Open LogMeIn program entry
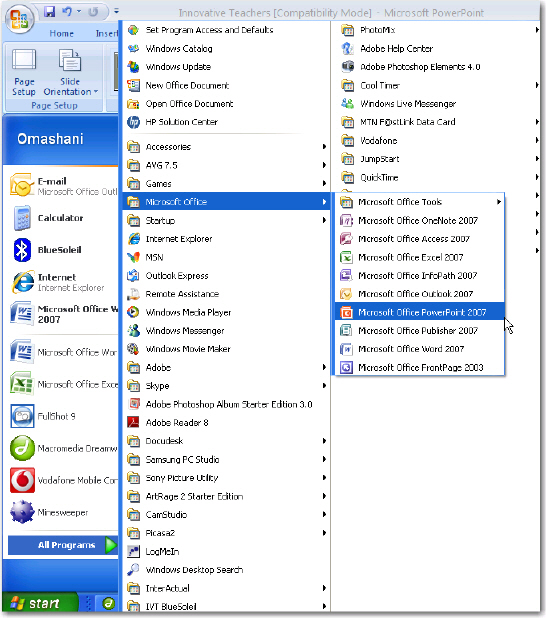Viewport: 546px width, 618px height. pyautogui.click(x=226, y=551)
